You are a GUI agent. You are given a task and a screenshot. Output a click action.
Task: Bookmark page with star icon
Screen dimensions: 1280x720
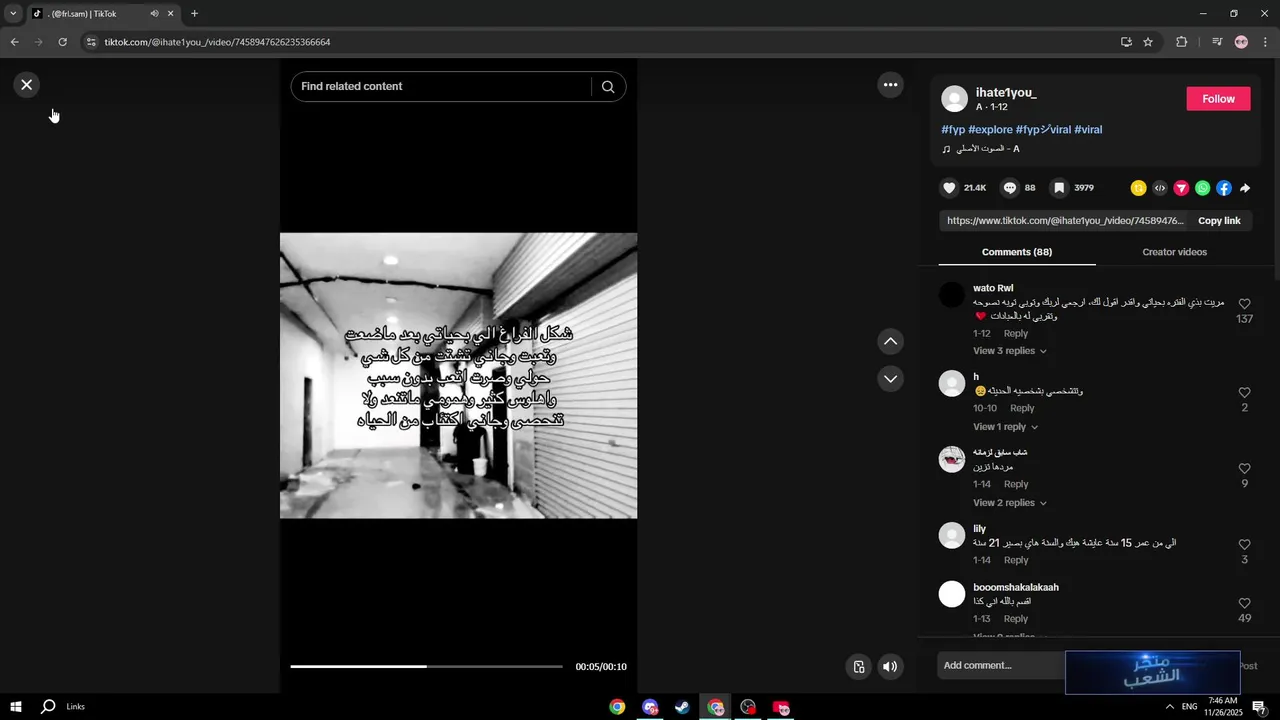[x=1148, y=42]
